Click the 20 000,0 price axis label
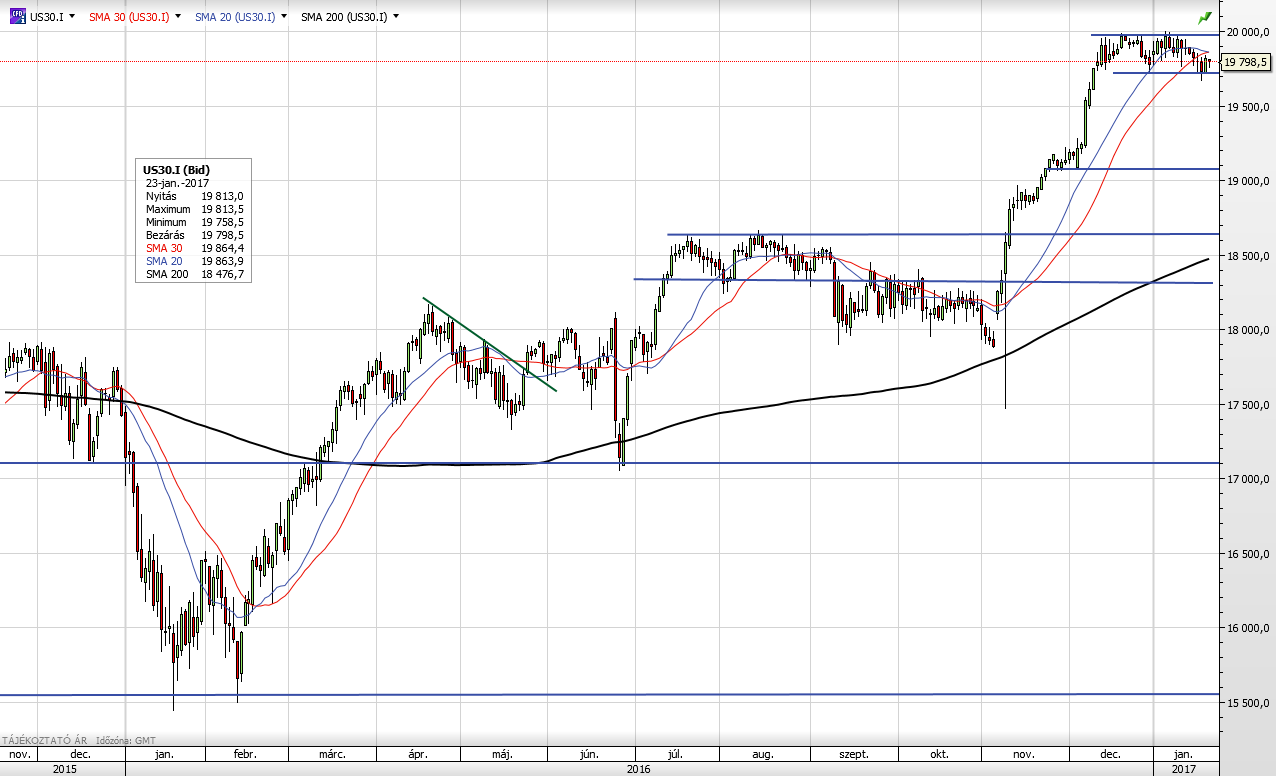The width and height of the screenshot is (1276, 776). point(1250,32)
